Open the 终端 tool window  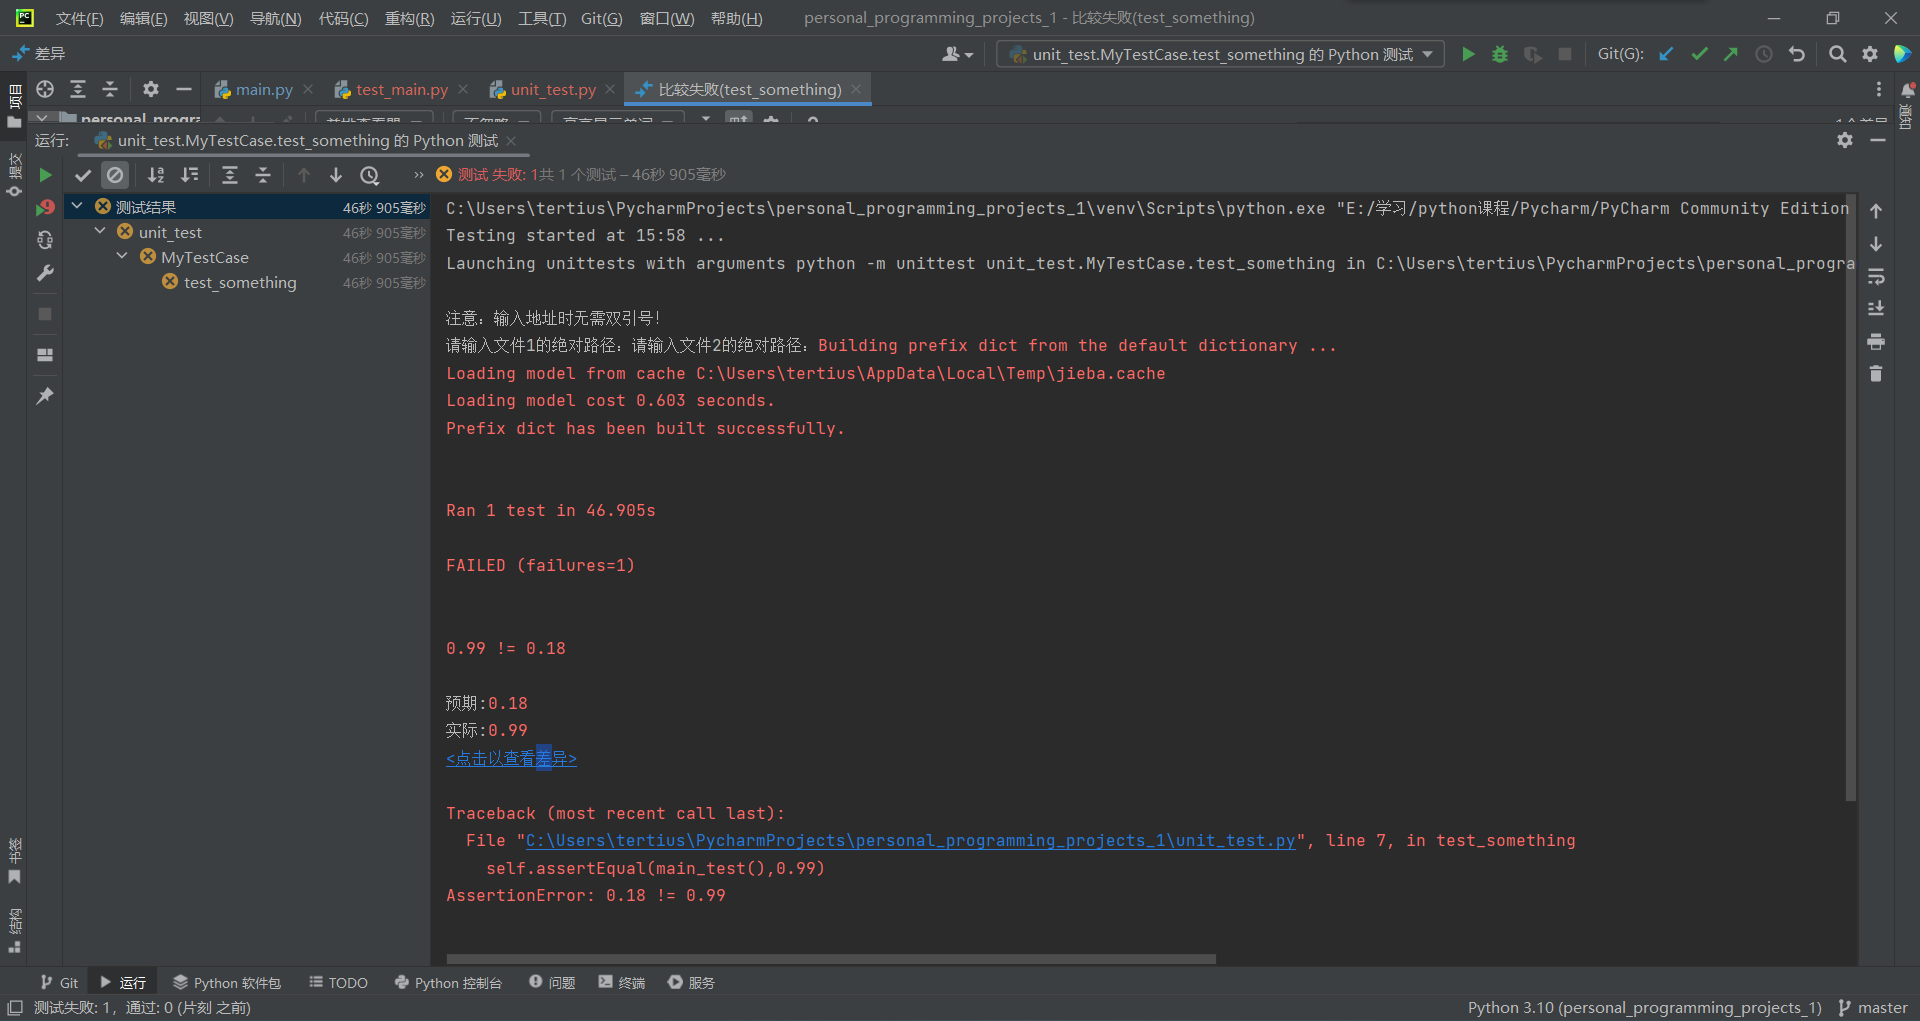click(622, 983)
